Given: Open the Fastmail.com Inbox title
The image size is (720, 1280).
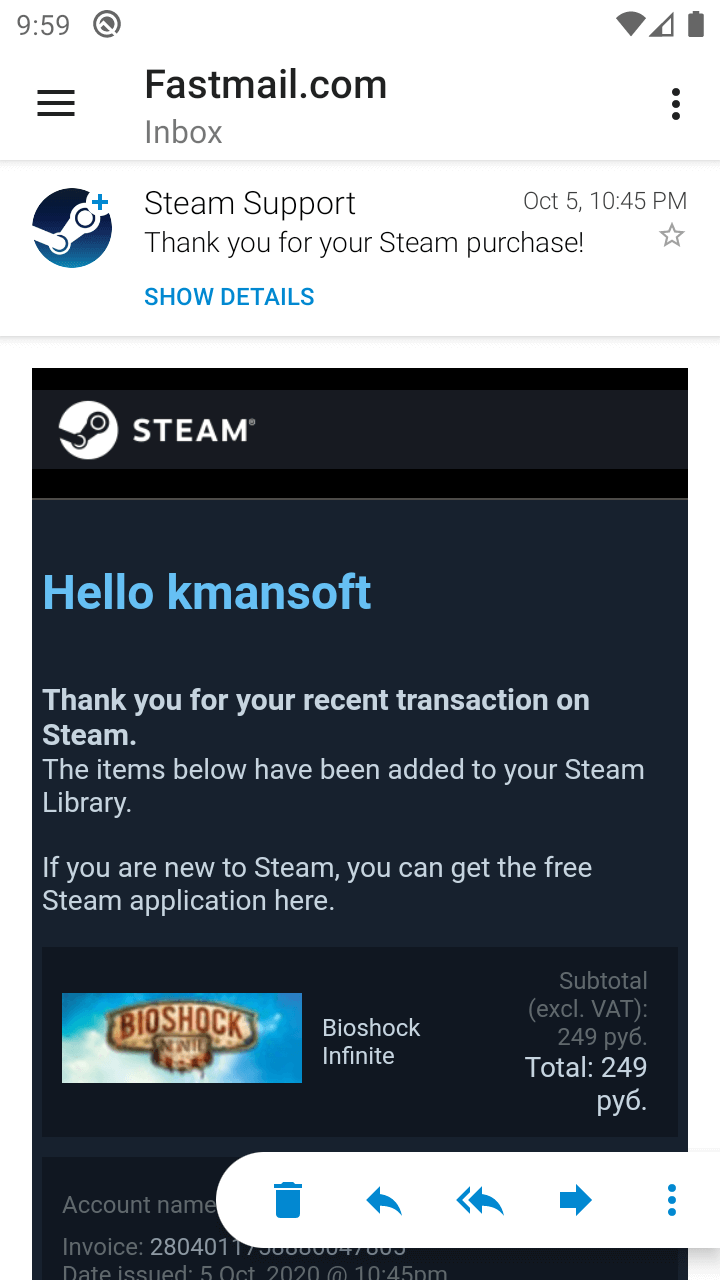Looking at the screenshot, I should (265, 105).
